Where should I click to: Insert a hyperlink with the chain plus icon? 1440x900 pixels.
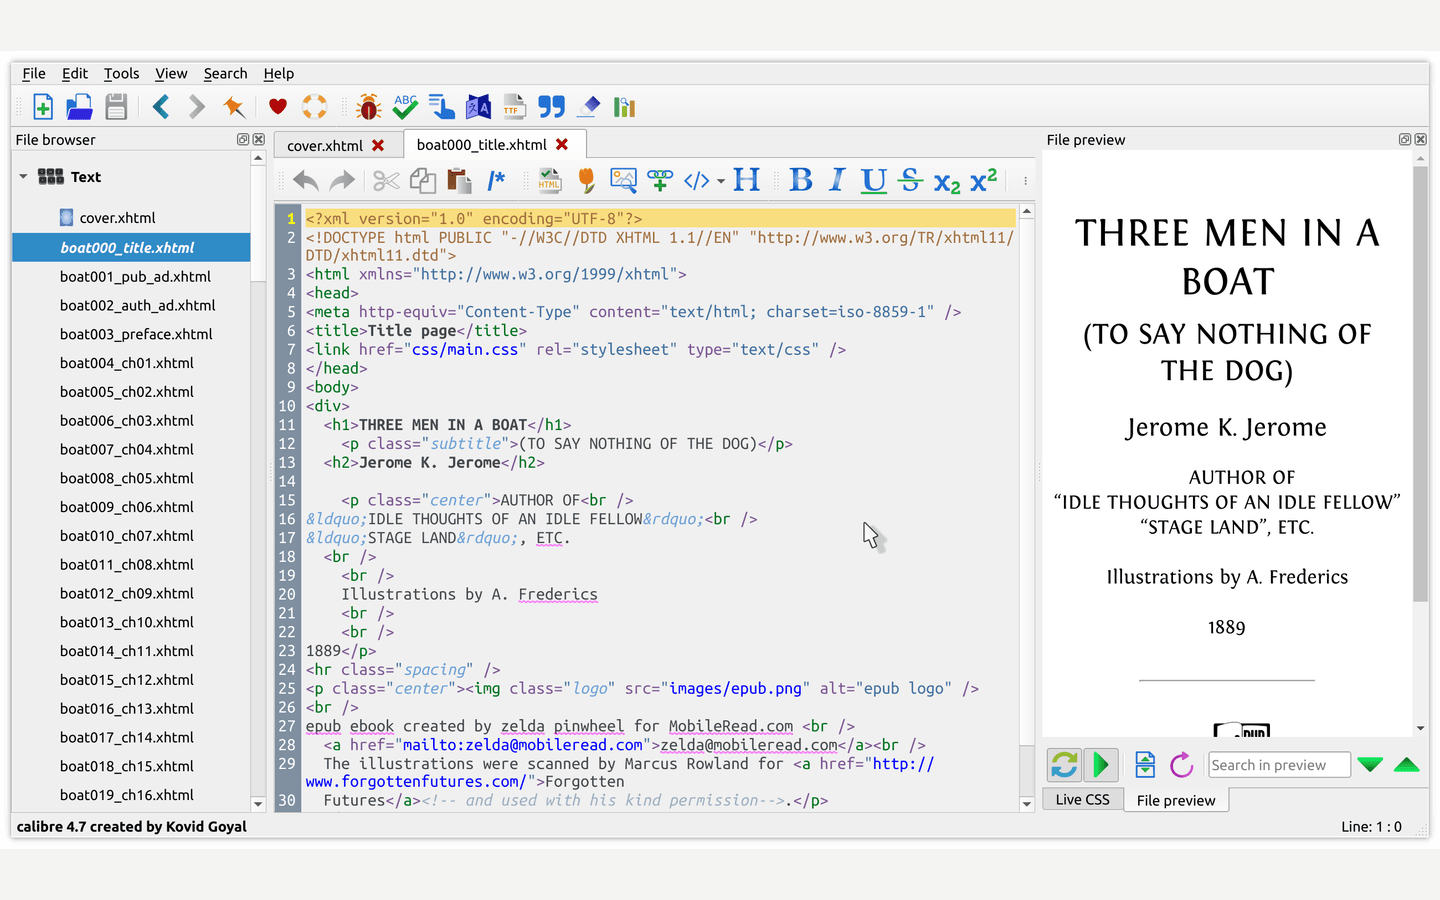pyautogui.click(x=660, y=181)
